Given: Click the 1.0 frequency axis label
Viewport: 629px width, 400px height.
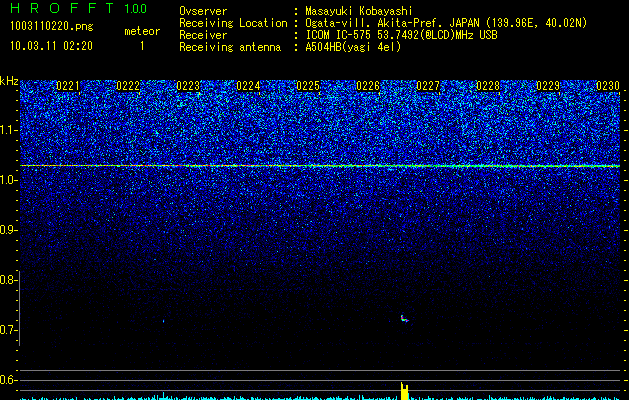Looking at the screenshot, I should pyautogui.click(x=7, y=180).
